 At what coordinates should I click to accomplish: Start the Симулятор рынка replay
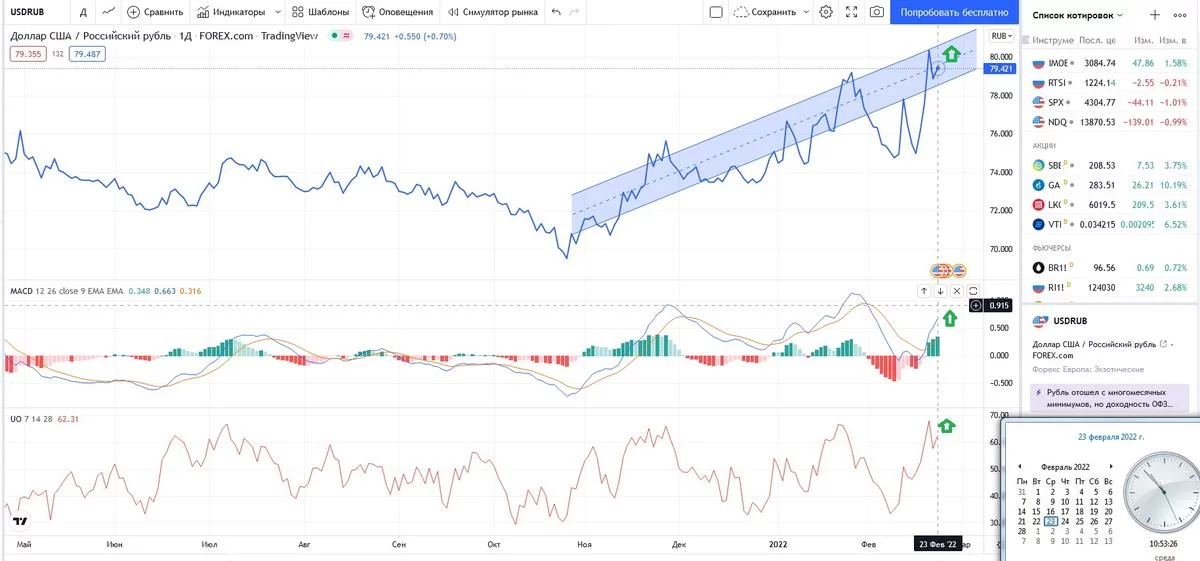[491, 12]
